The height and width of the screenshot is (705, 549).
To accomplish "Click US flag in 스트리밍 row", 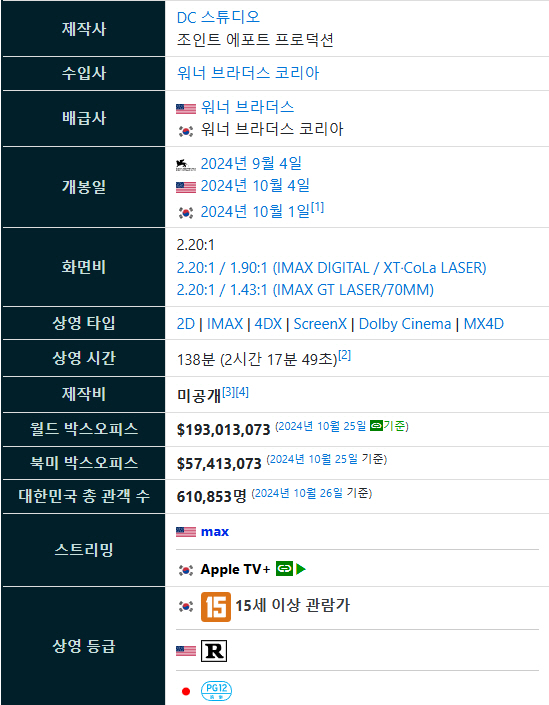I will pyautogui.click(x=186, y=532).
